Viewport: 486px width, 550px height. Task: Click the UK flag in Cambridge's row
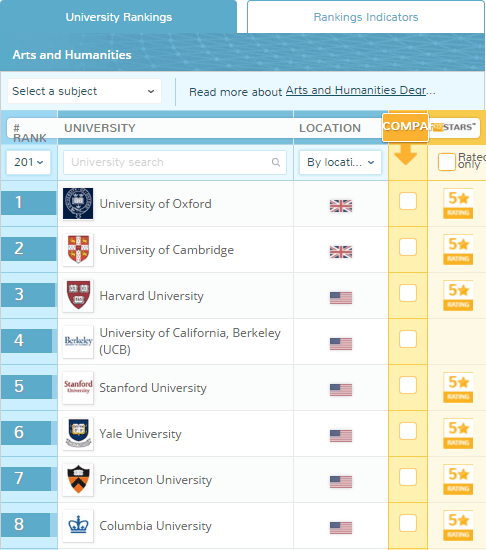[x=341, y=252]
